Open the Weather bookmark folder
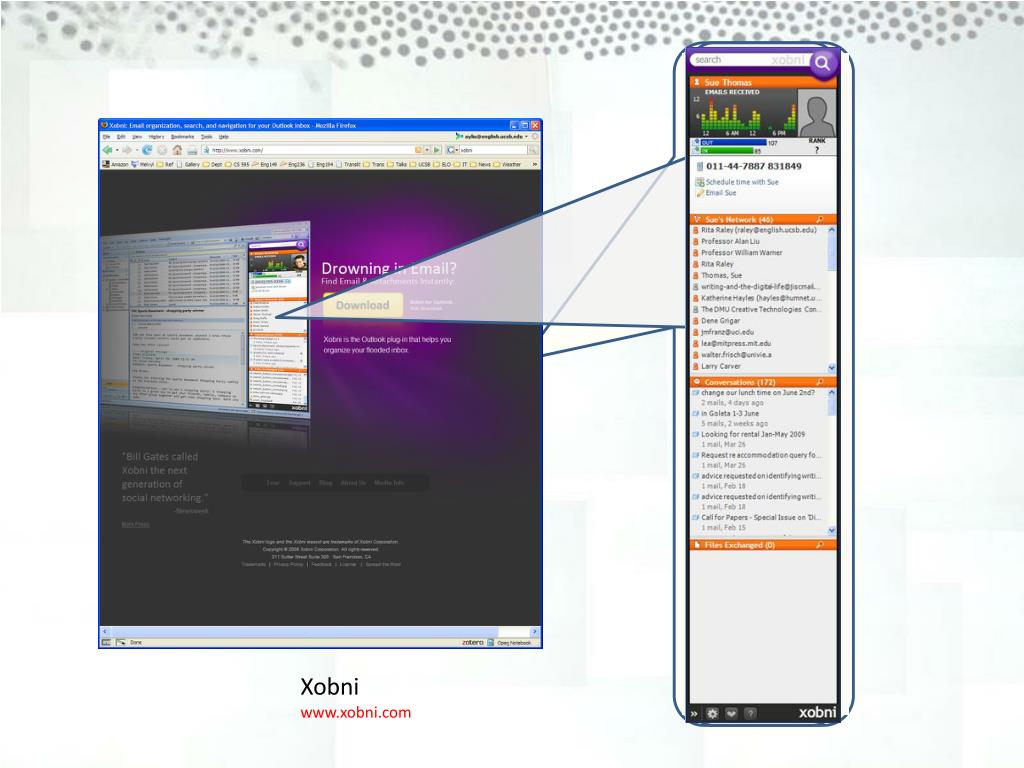 point(507,165)
